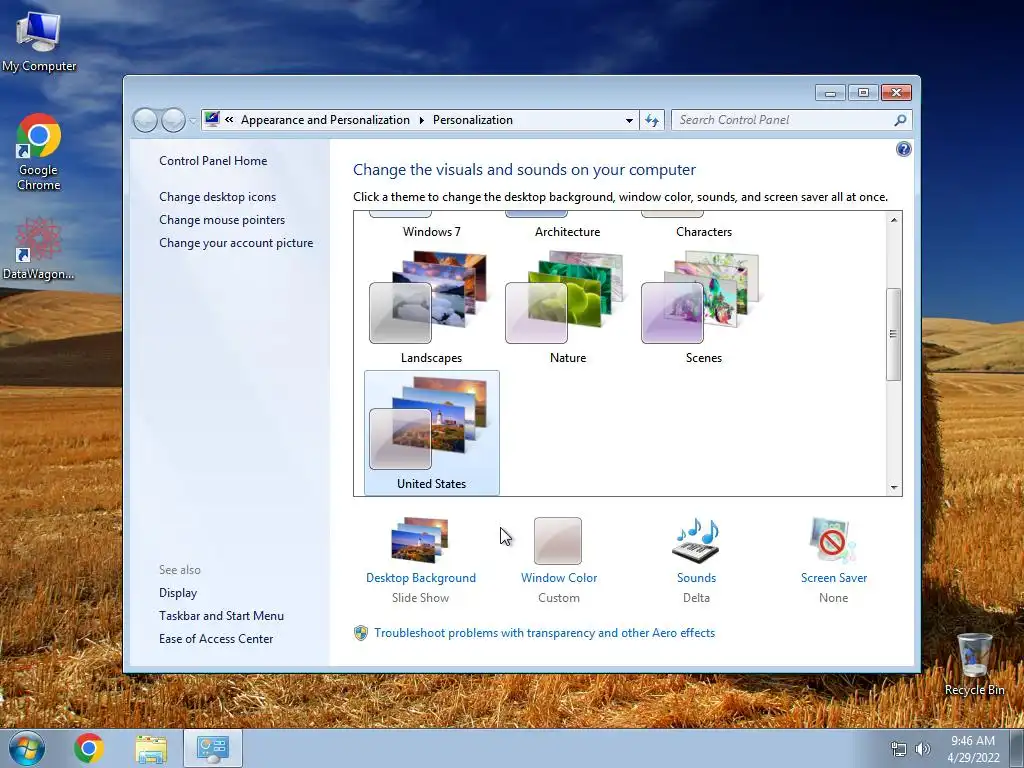The height and width of the screenshot is (768, 1024).
Task: Open Change mouse pointers link
Action: [222, 219]
